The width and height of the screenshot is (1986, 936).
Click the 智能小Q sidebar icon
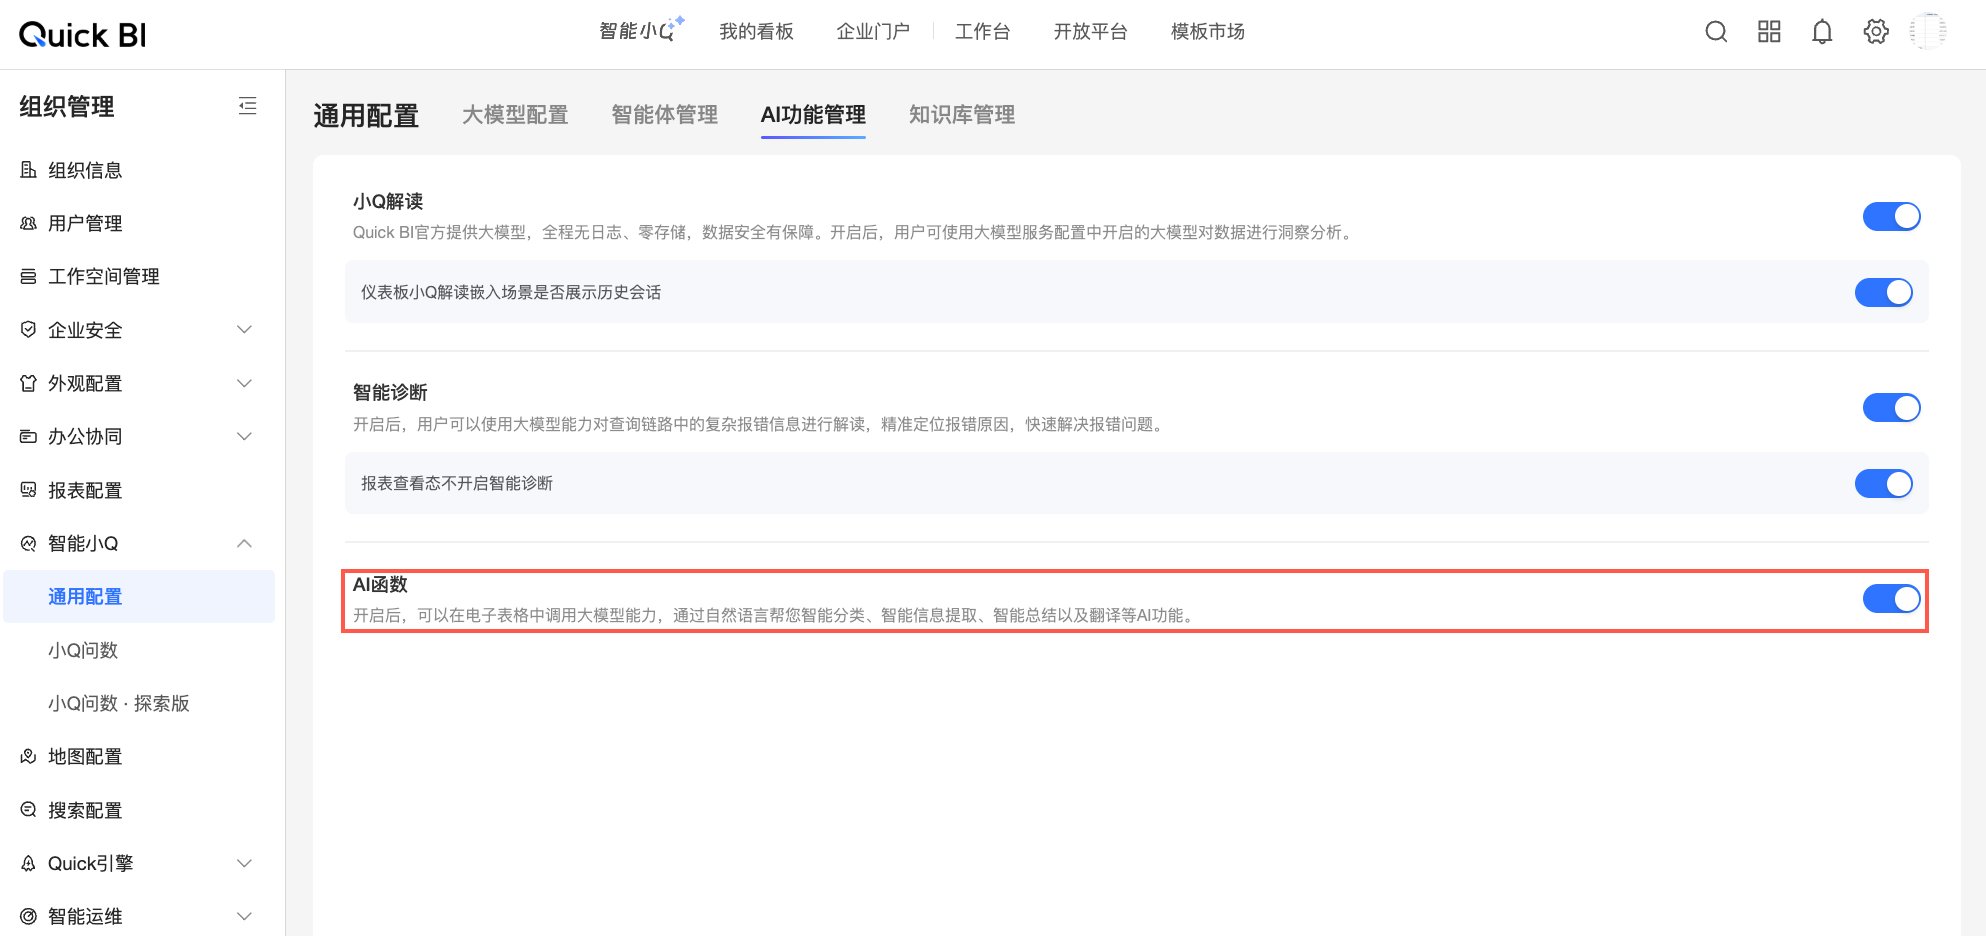[x=28, y=543]
